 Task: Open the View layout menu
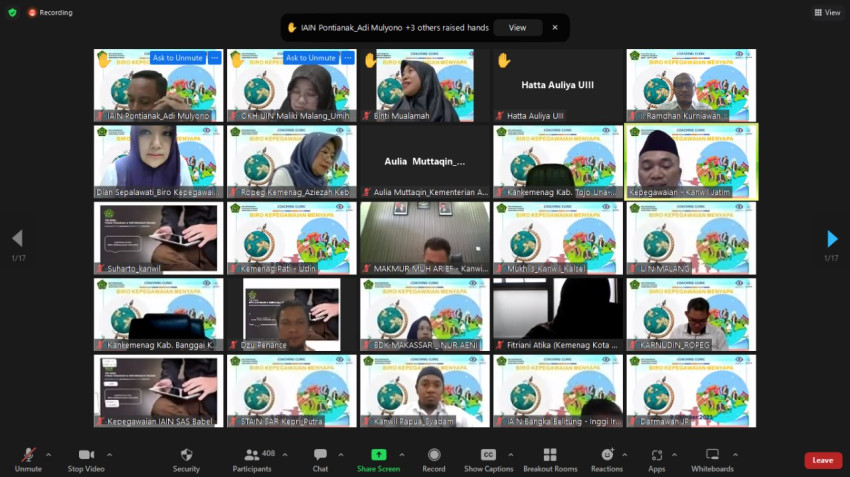[826, 12]
